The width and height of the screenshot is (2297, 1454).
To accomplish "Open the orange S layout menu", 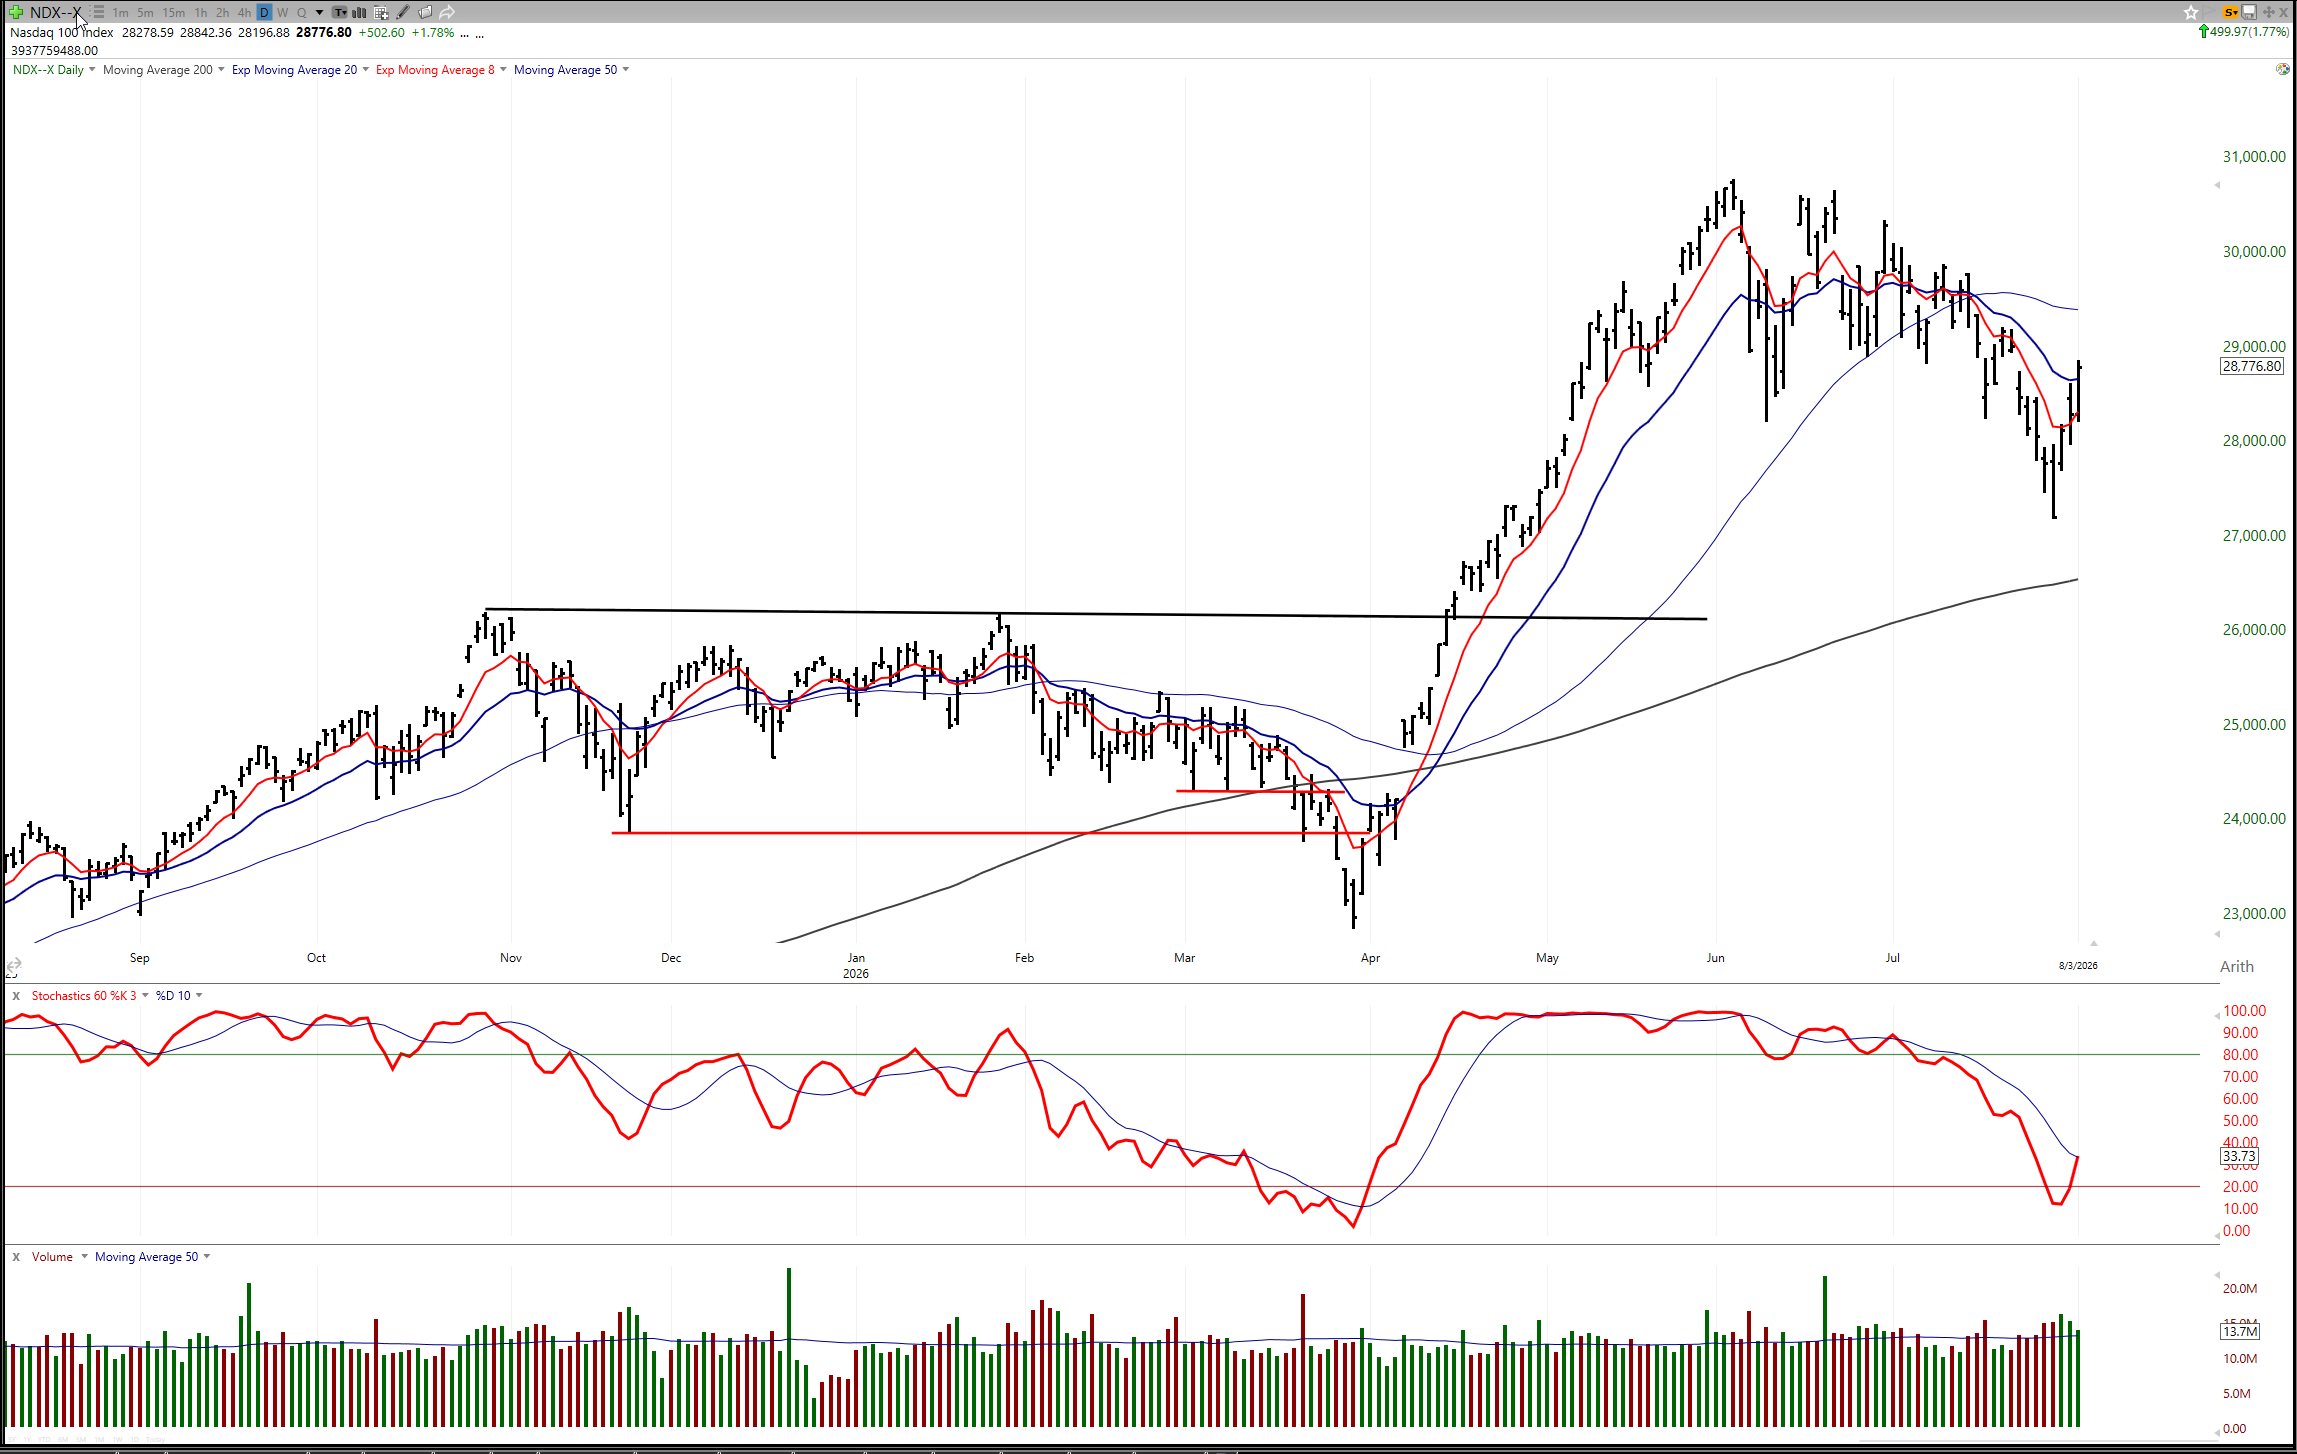I will [2231, 13].
